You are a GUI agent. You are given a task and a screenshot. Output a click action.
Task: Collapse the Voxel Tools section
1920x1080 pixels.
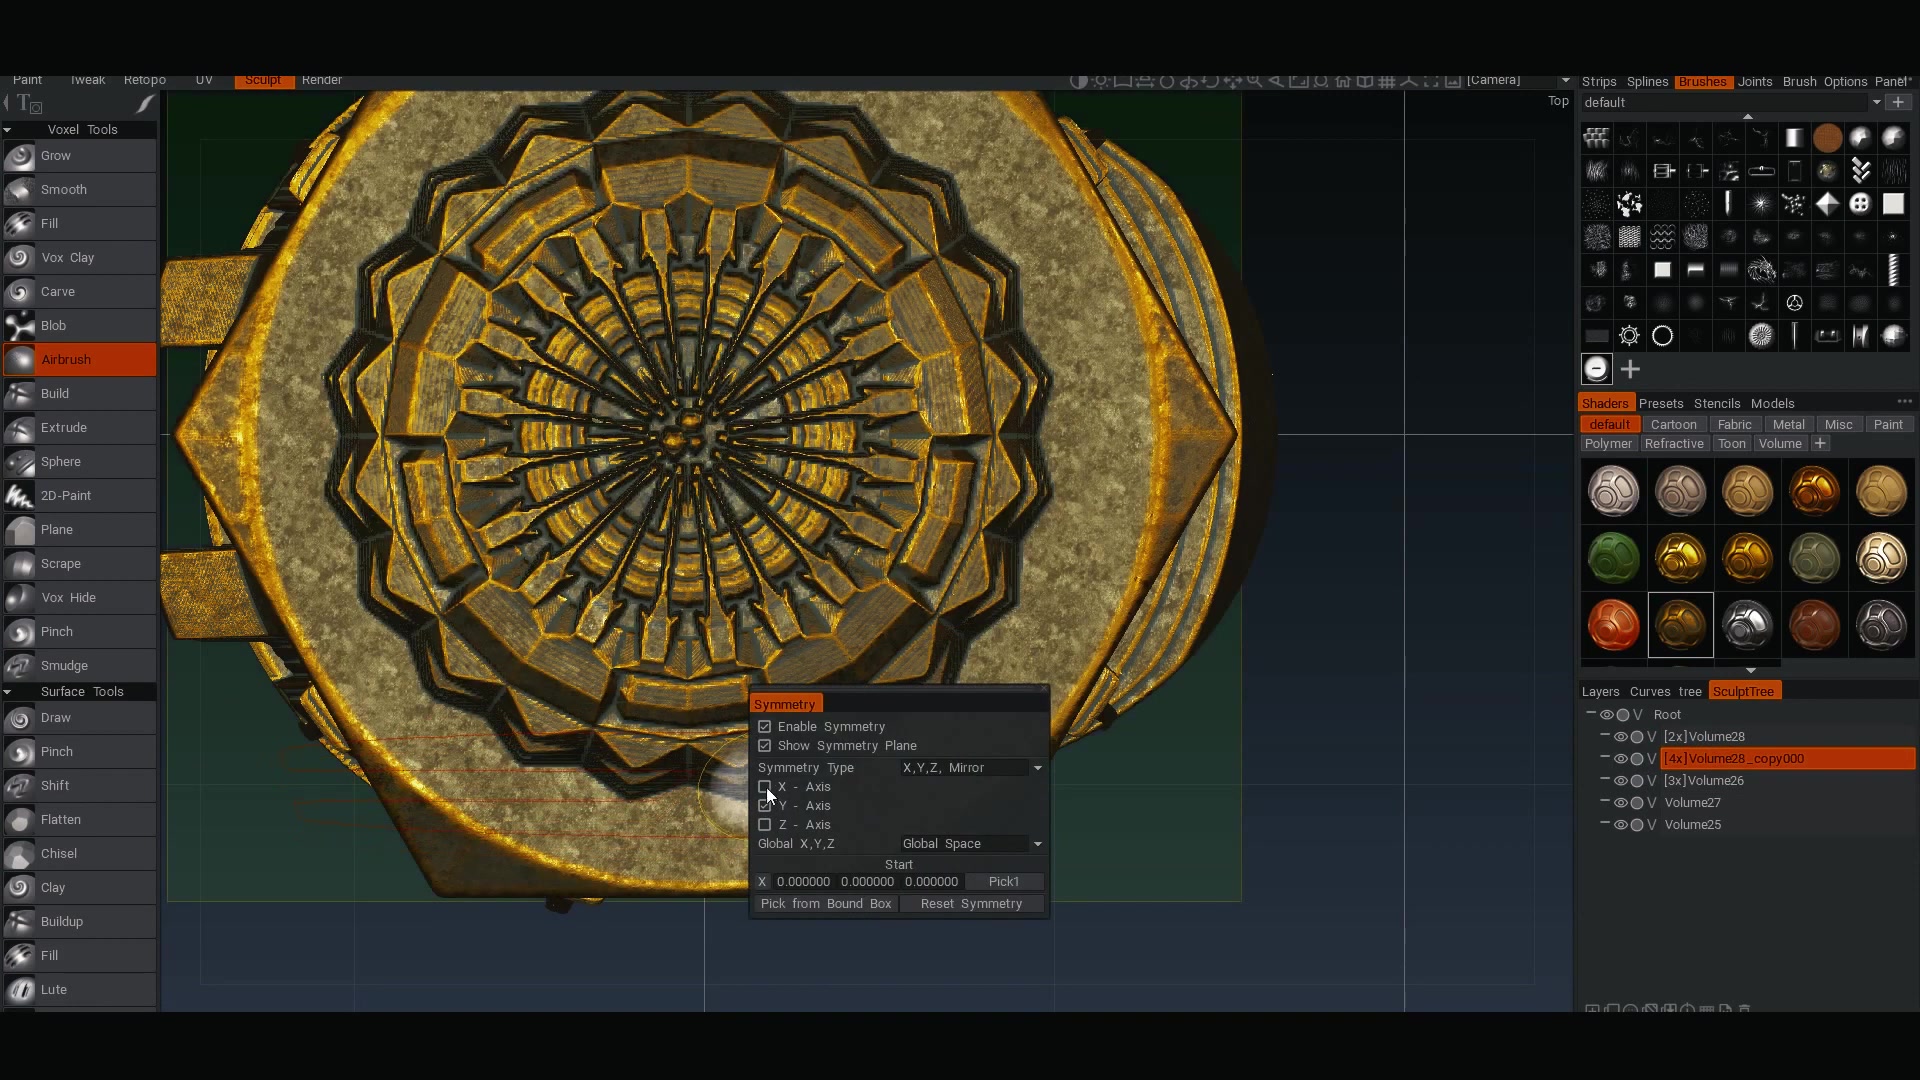click(x=8, y=130)
